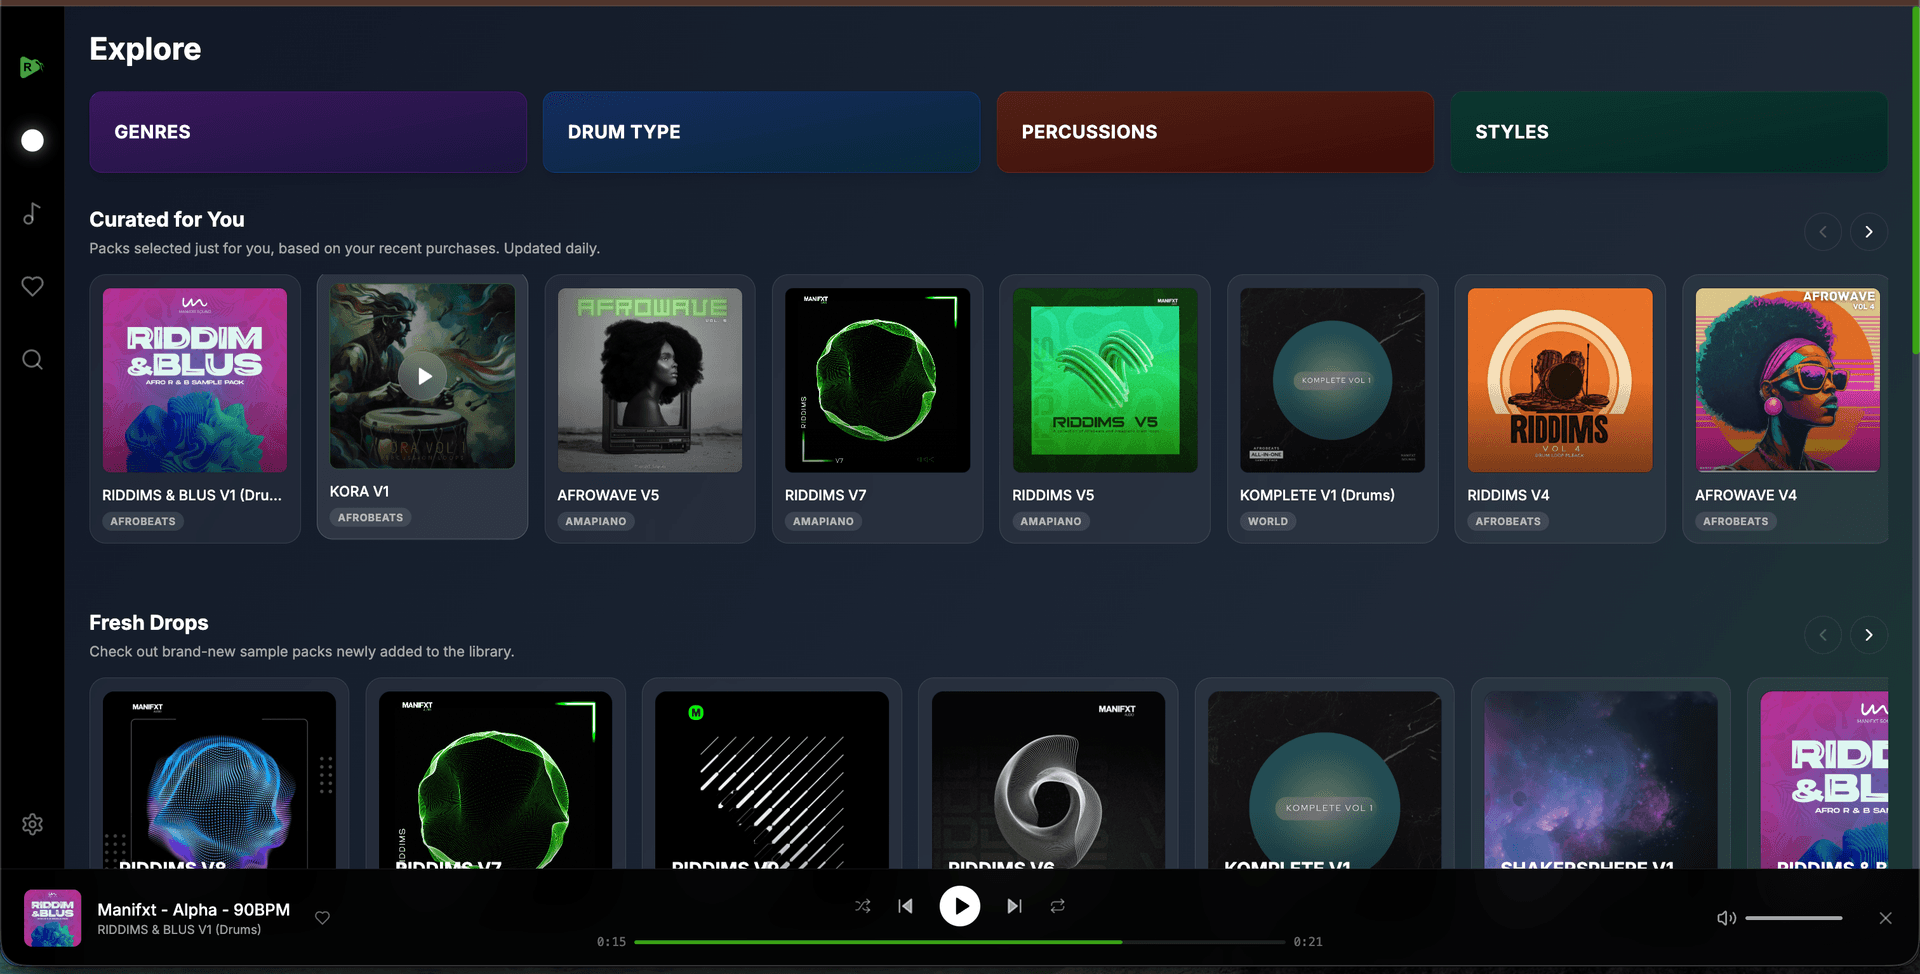Open the KORA V1 pack title
The height and width of the screenshot is (974, 1920).
point(360,491)
